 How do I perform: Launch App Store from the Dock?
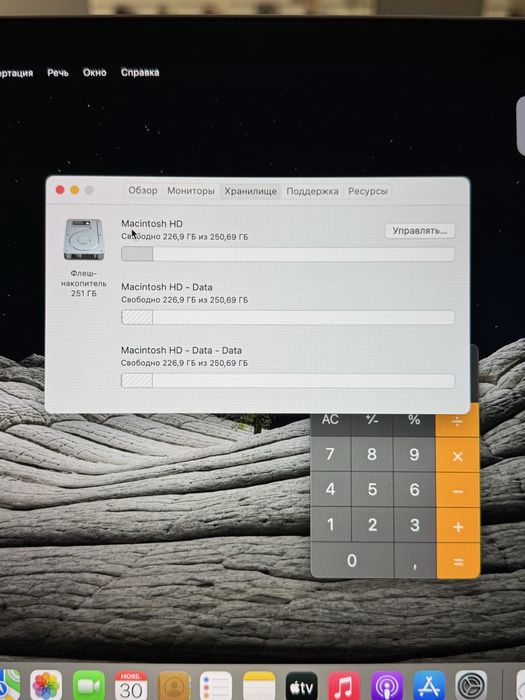point(429,685)
